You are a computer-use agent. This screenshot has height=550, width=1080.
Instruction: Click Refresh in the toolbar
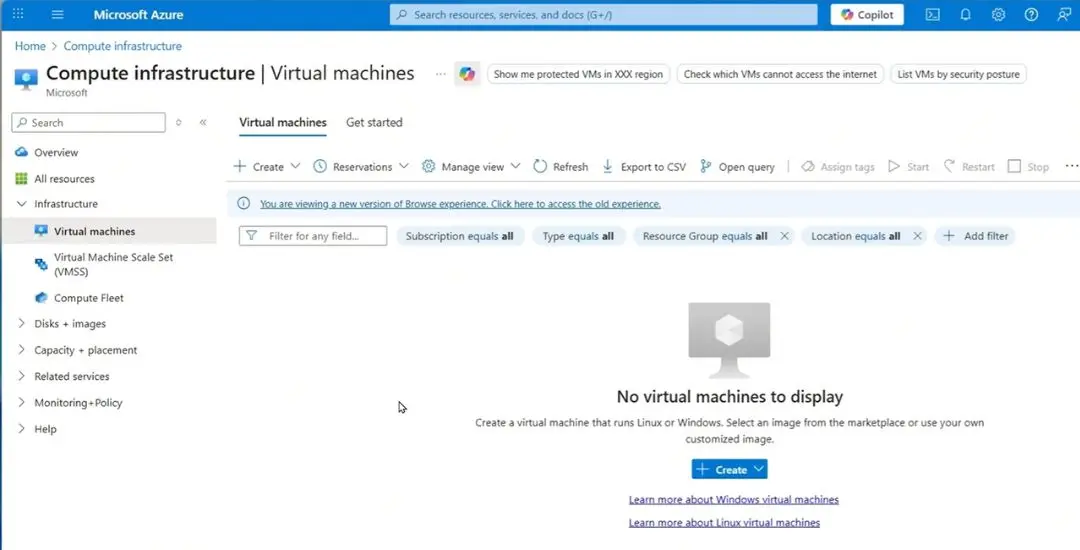tap(561, 167)
